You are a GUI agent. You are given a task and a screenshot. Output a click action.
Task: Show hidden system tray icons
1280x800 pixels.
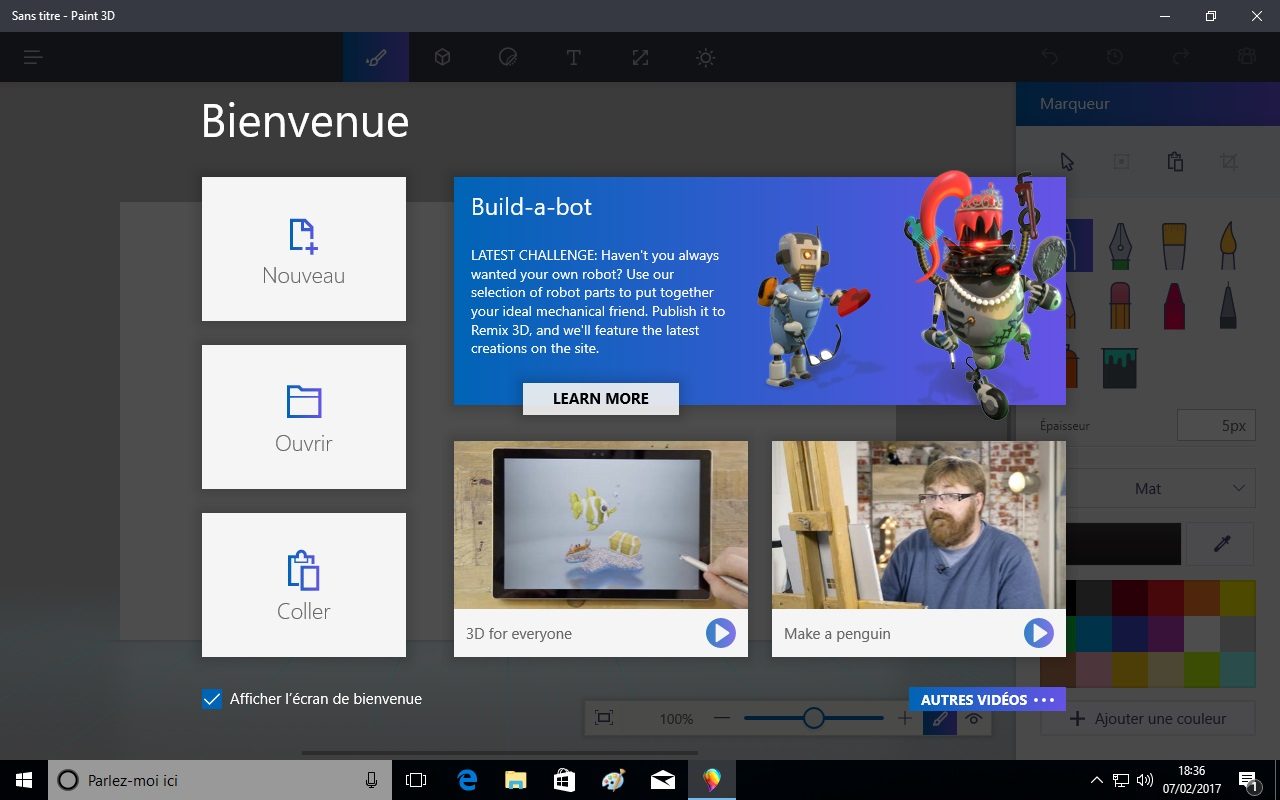pos(1096,780)
